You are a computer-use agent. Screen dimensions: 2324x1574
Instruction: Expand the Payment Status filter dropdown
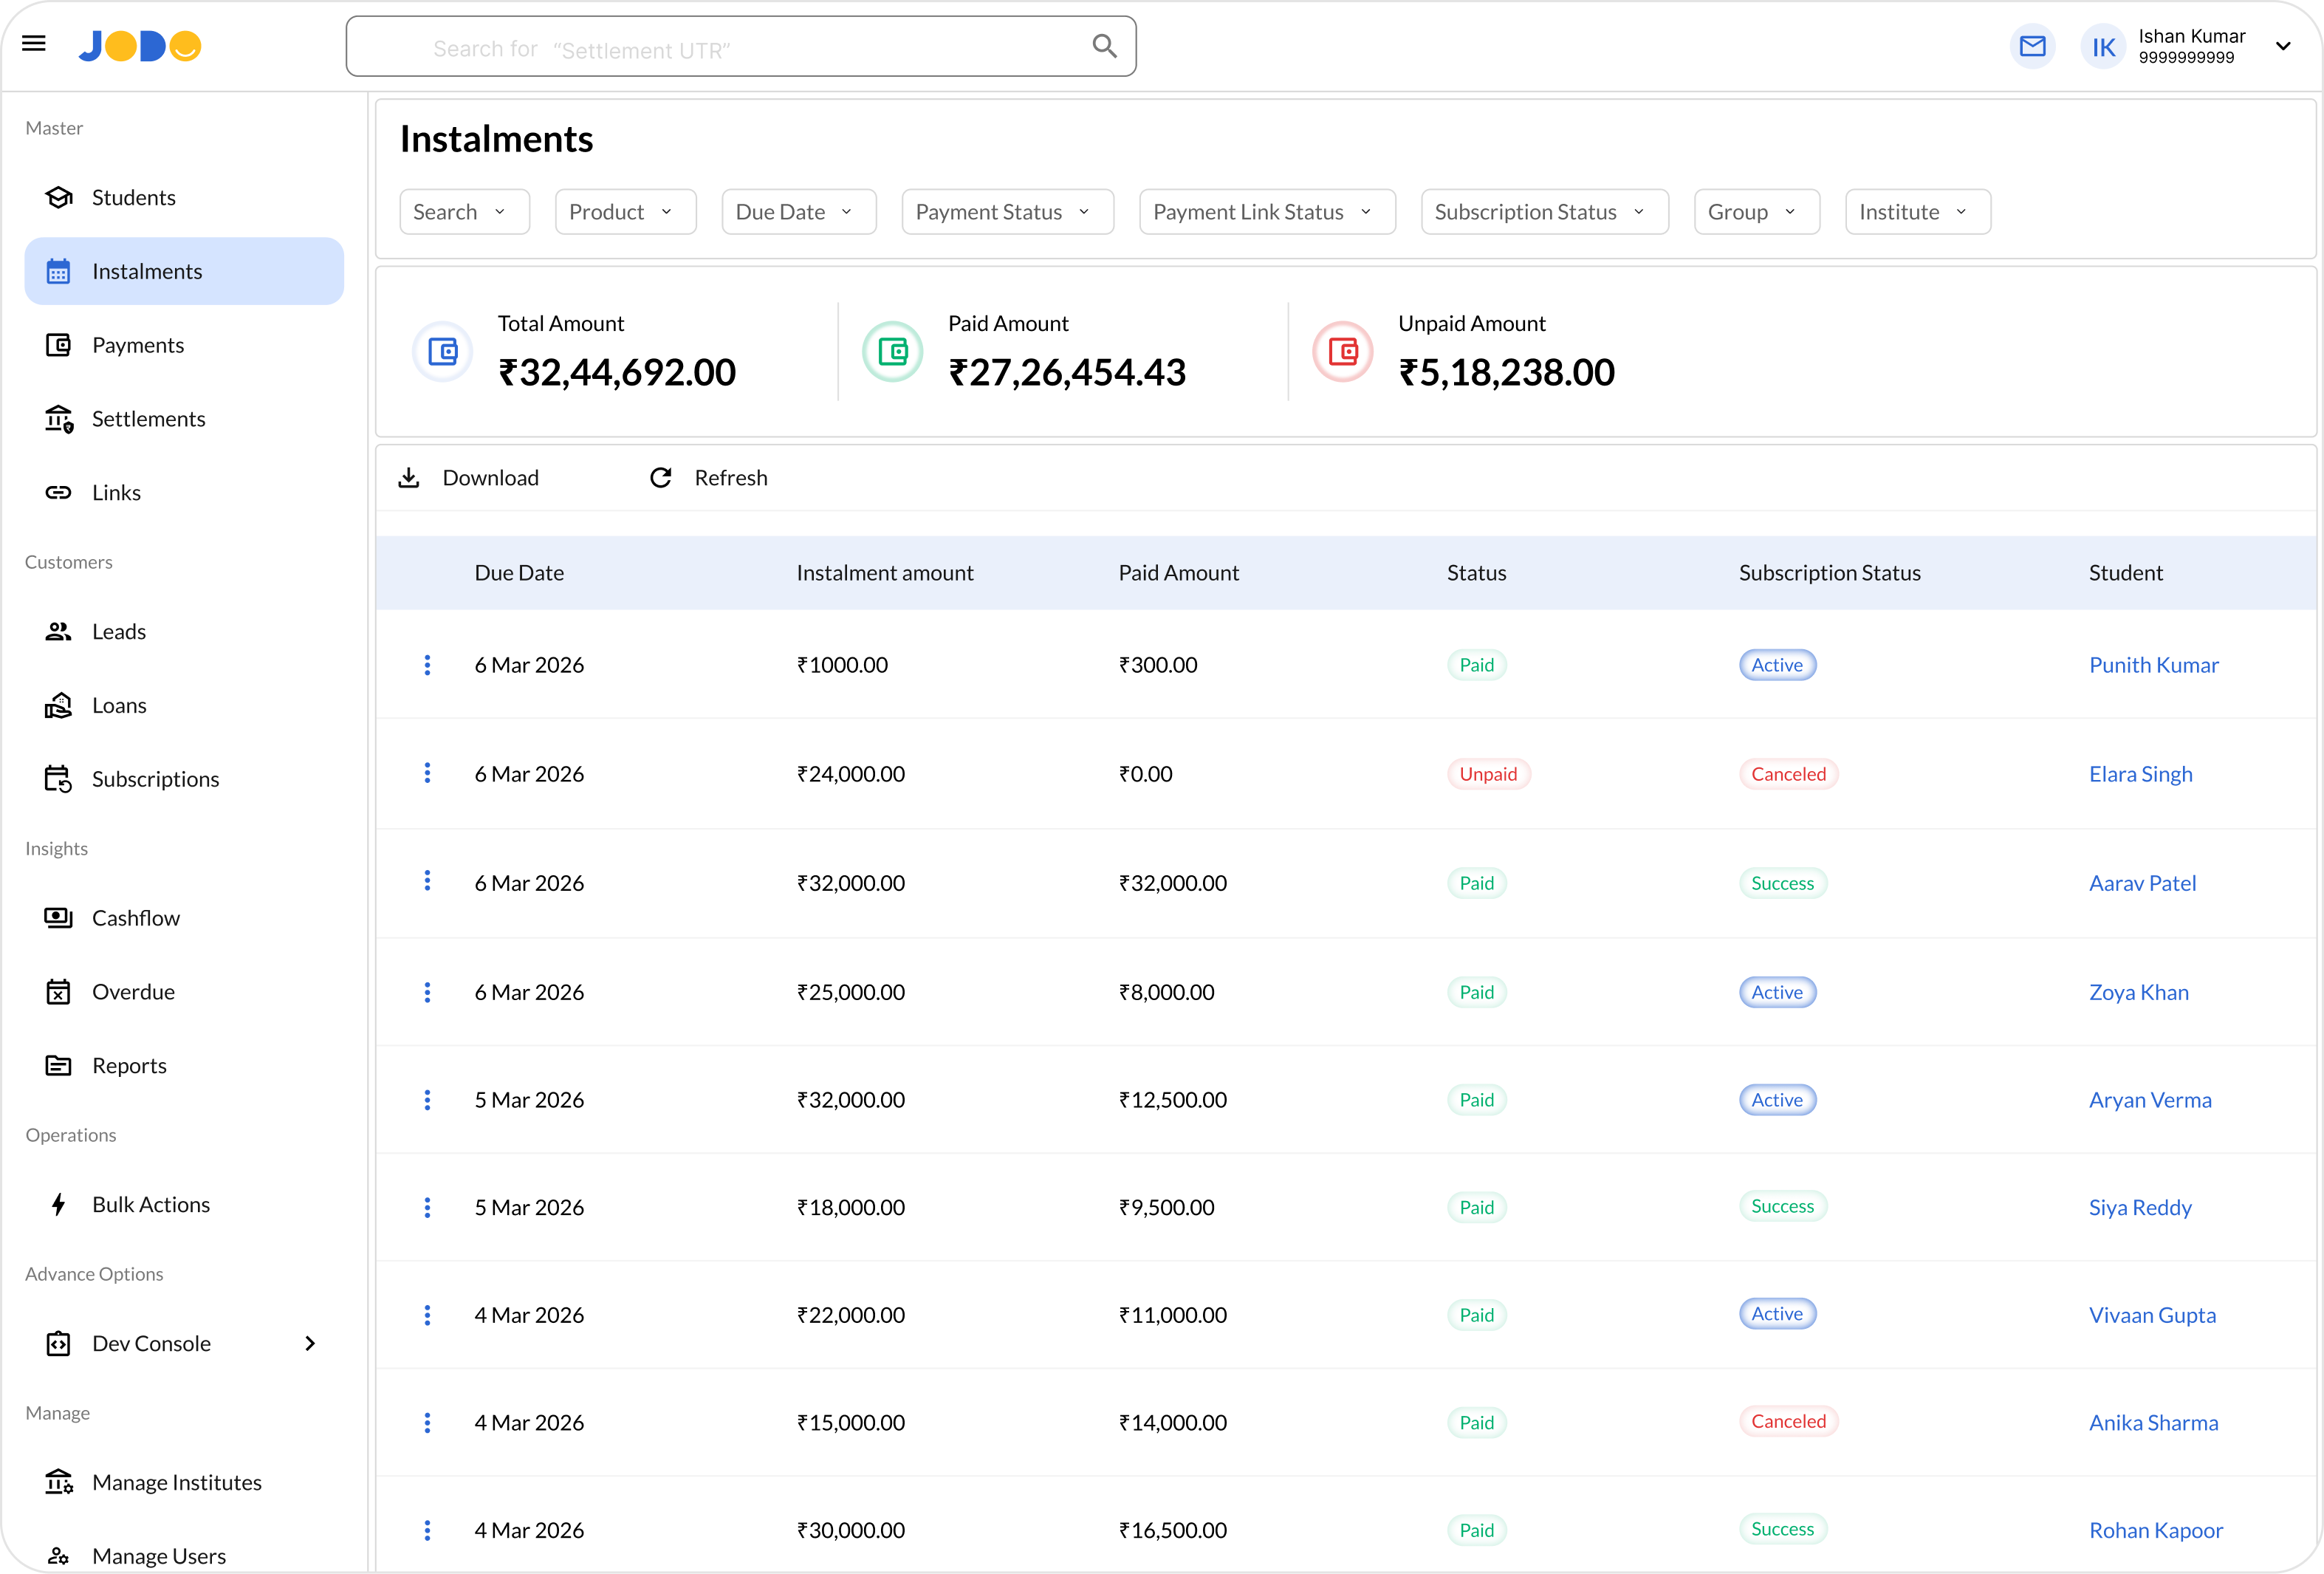(x=1007, y=212)
